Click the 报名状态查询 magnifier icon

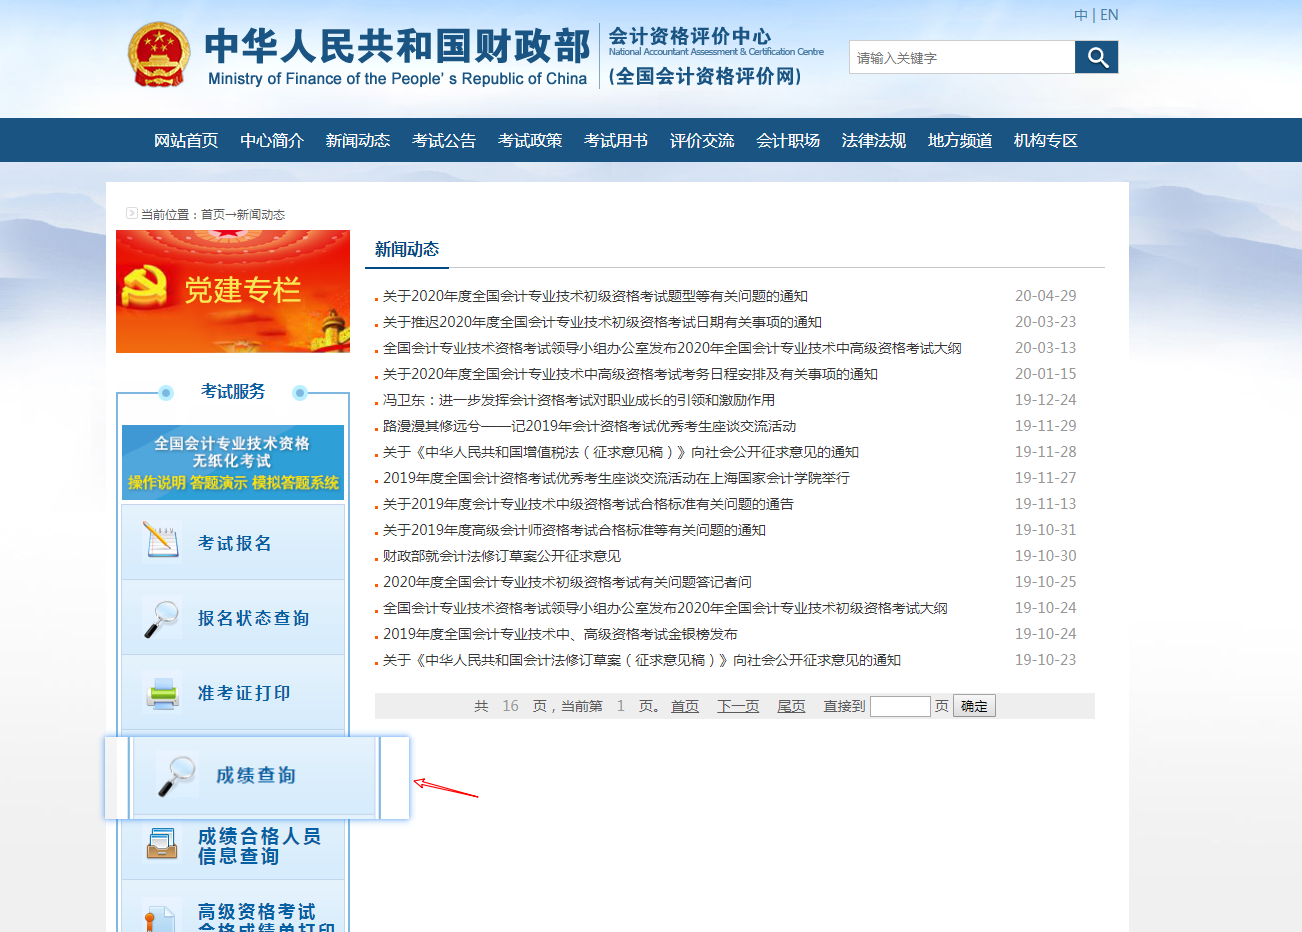pyautogui.click(x=160, y=618)
